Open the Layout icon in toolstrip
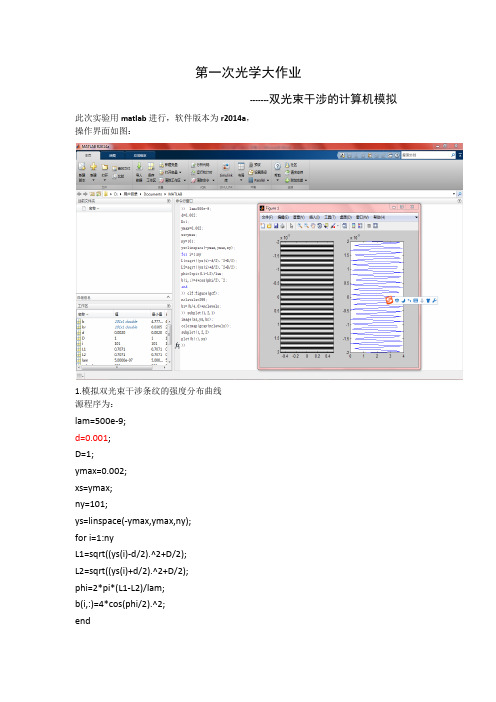Screen dimensions: 496x702 tap(241, 166)
